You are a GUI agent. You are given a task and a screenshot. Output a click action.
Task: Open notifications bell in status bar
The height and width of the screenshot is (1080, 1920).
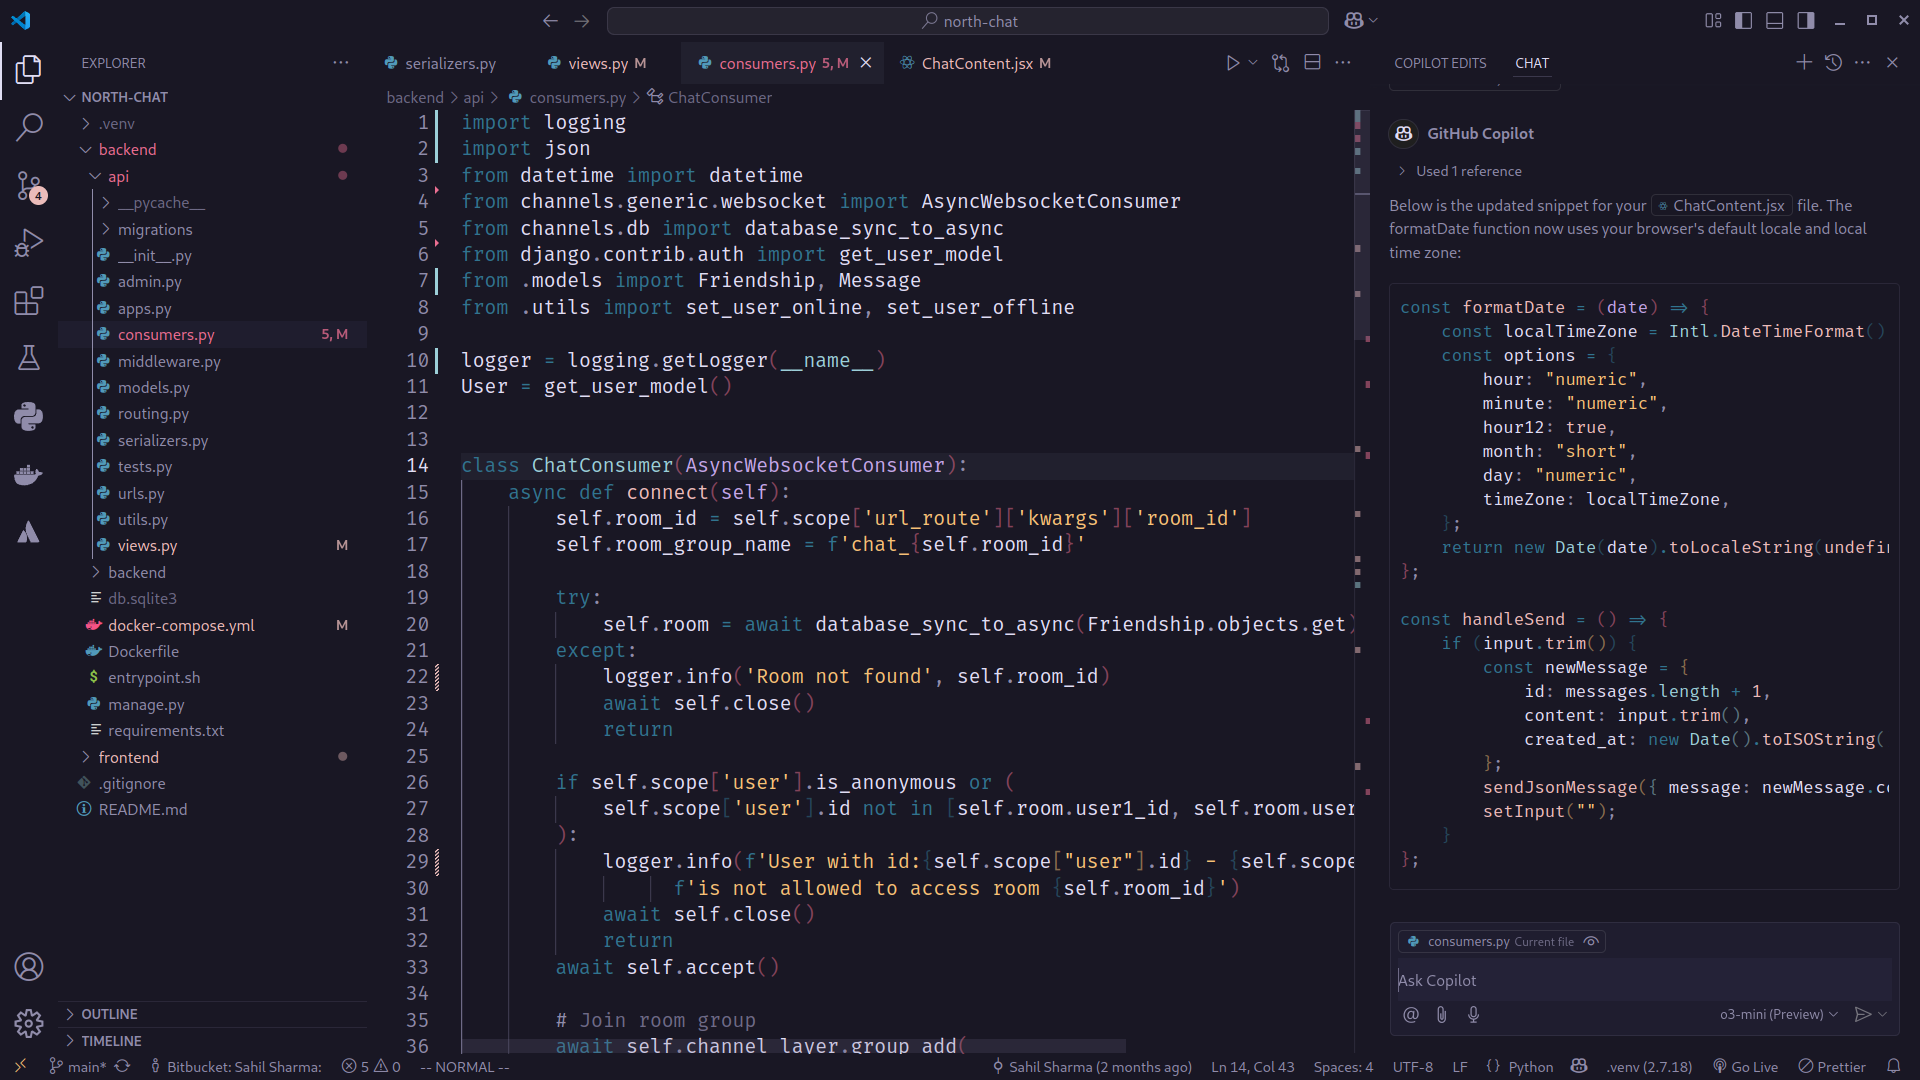tap(1893, 1066)
